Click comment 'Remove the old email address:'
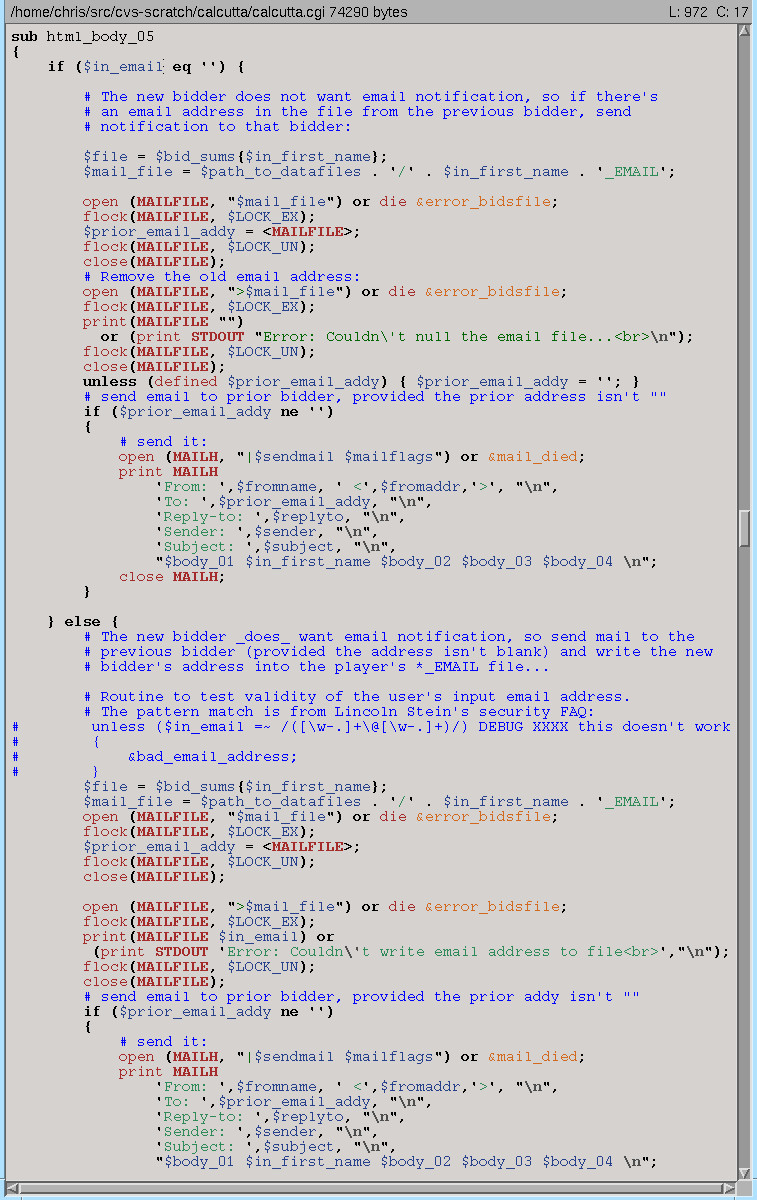Viewport: 757px width, 1200px height. point(222,276)
